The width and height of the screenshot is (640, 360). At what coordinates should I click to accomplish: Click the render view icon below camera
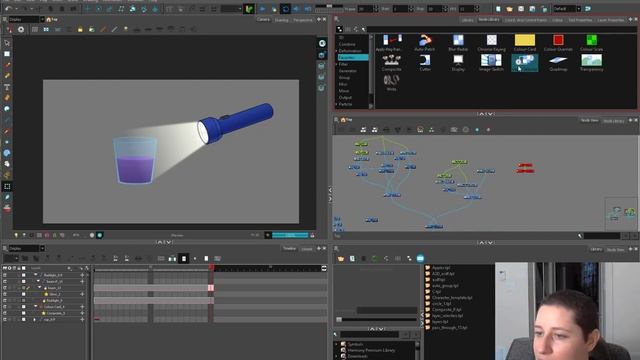pyautogui.click(x=100, y=235)
